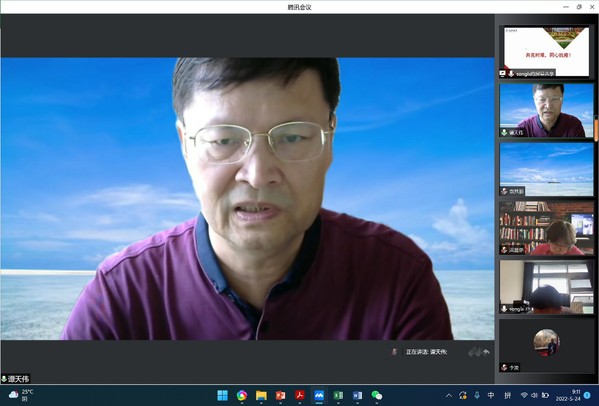
Task: Toggle the 拼 input mode indicator
Action: [x=507, y=395]
